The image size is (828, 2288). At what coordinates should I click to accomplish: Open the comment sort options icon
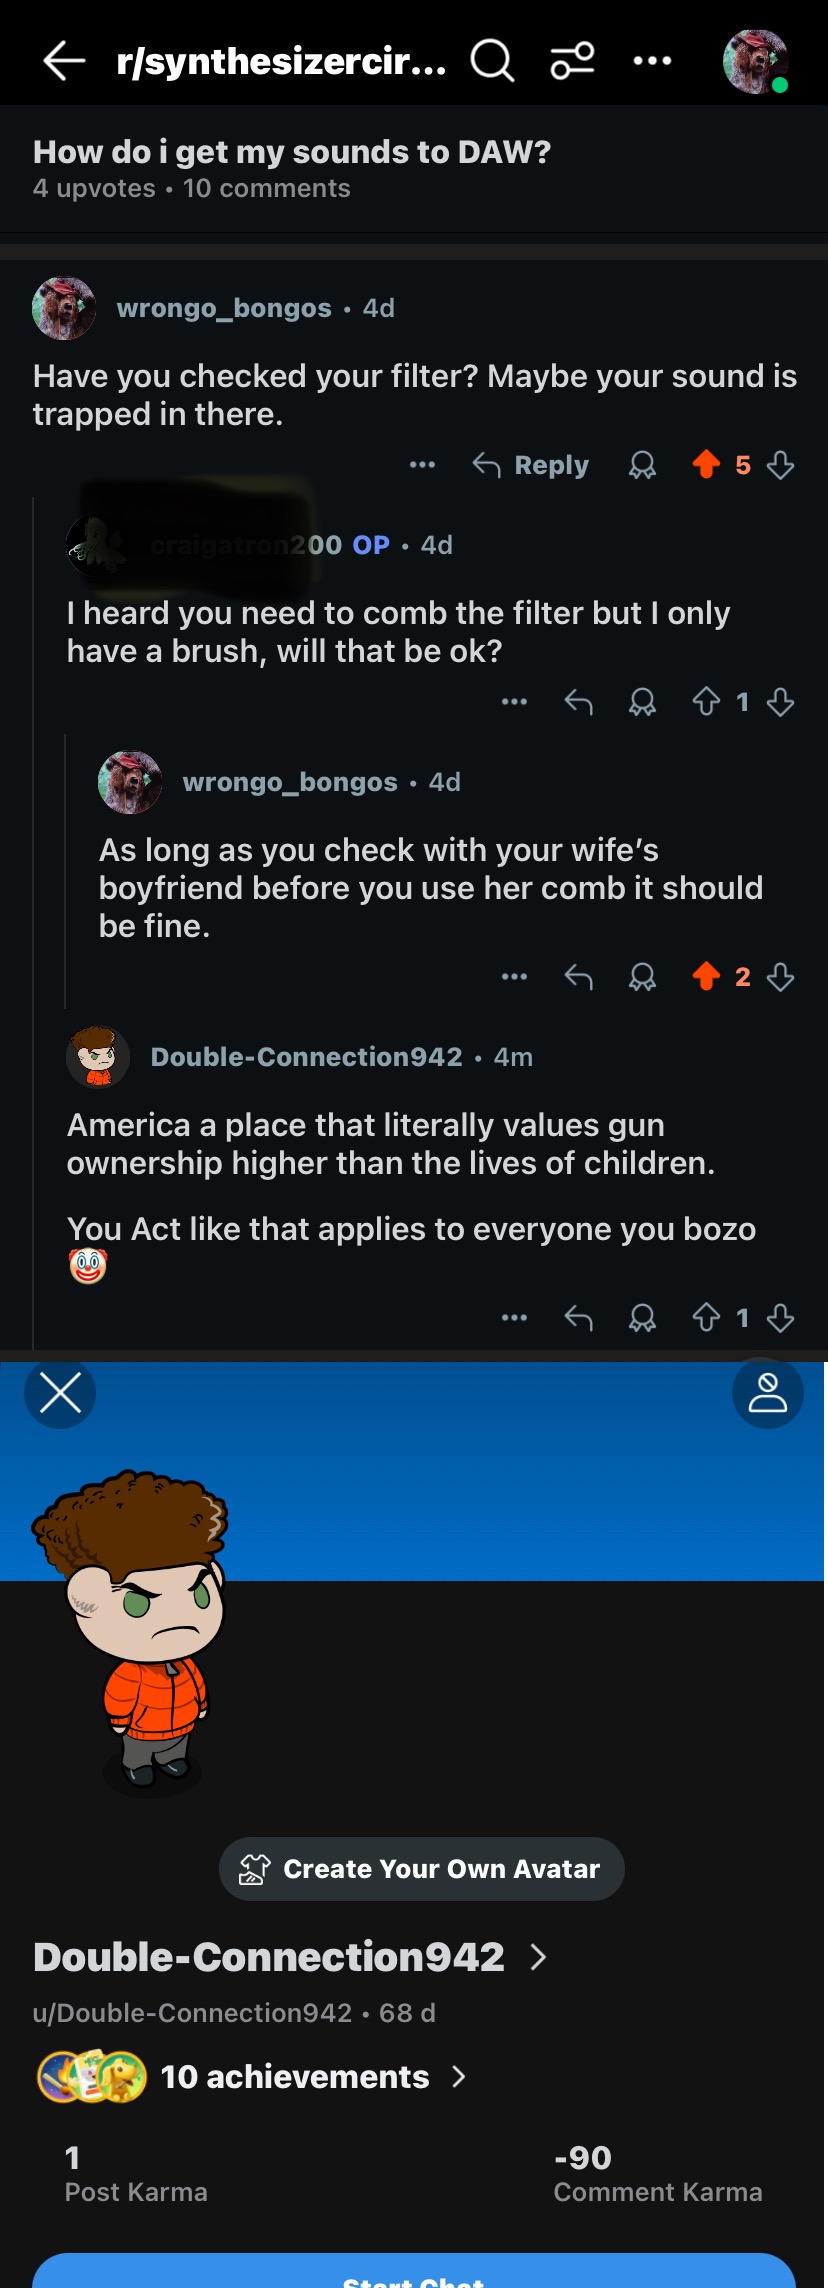click(x=573, y=61)
